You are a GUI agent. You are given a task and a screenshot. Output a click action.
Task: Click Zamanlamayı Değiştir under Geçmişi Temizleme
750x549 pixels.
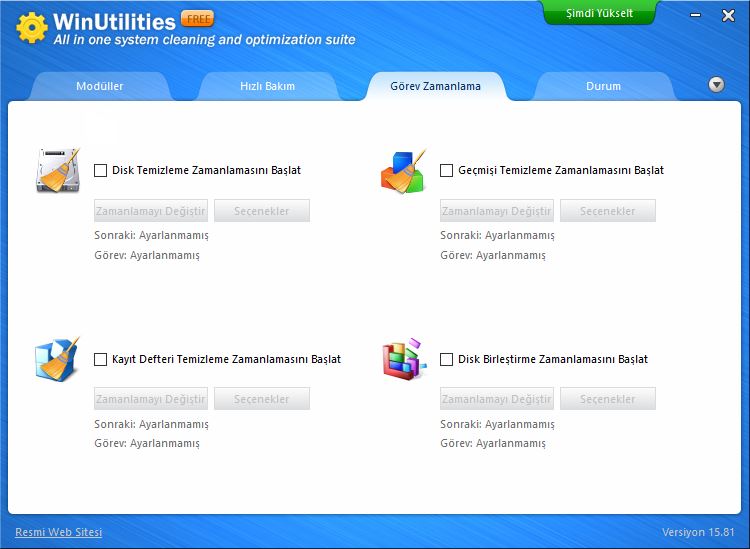coord(496,211)
